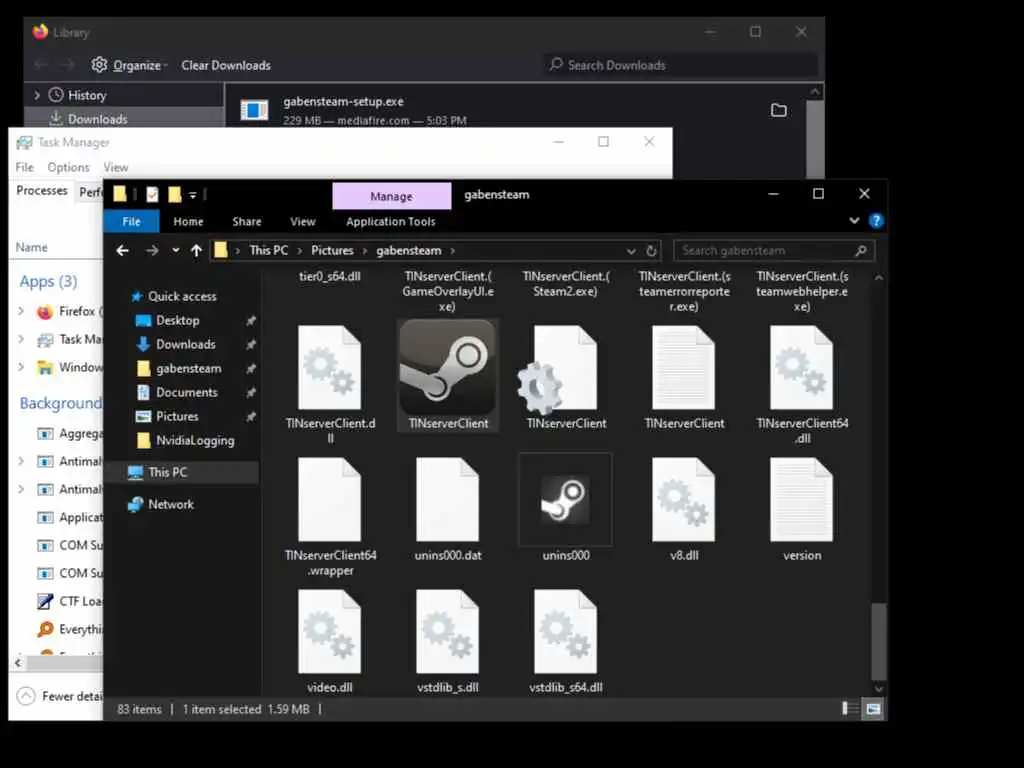Click Name column header in Task Manager
The height and width of the screenshot is (768, 1024).
pyautogui.click(x=31, y=247)
